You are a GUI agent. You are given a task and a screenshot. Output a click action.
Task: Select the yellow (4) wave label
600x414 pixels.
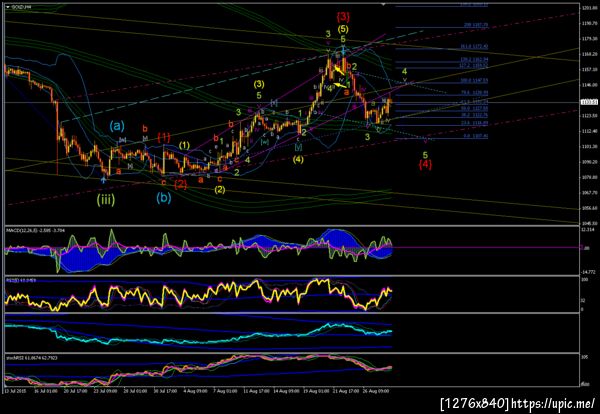pyautogui.click(x=298, y=159)
